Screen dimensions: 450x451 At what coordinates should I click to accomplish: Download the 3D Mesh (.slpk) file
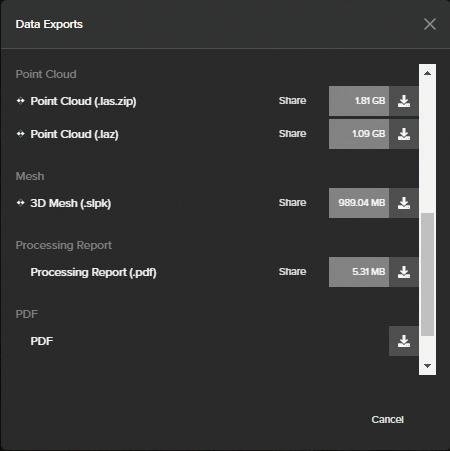404,203
